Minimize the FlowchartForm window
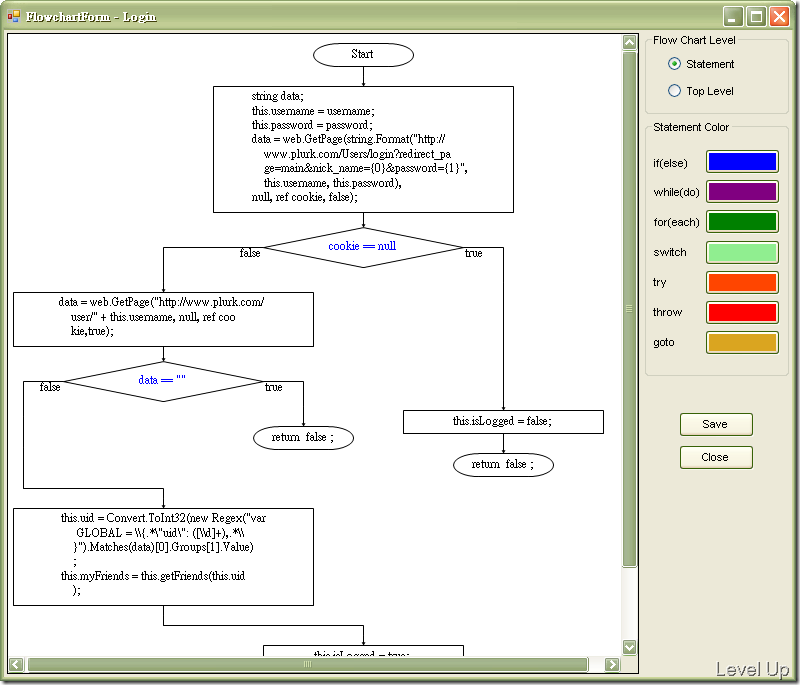This screenshot has width=800, height=685. click(733, 16)
